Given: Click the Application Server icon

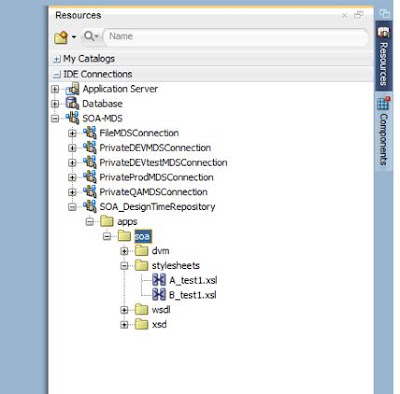Looking at the screenshot, I should 73,89.
